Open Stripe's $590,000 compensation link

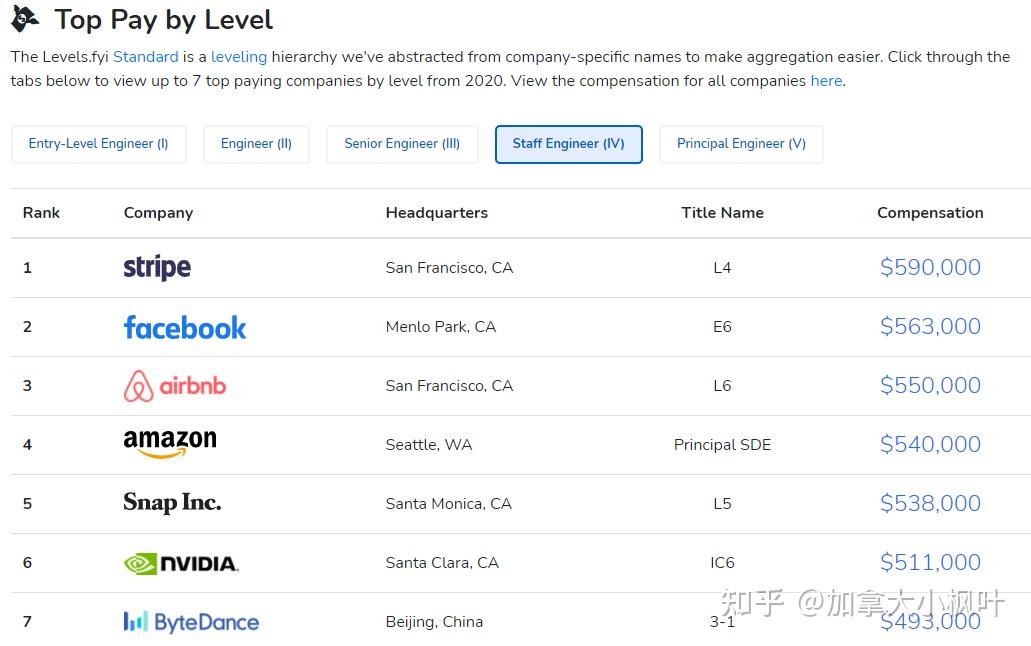pos(930,267)
